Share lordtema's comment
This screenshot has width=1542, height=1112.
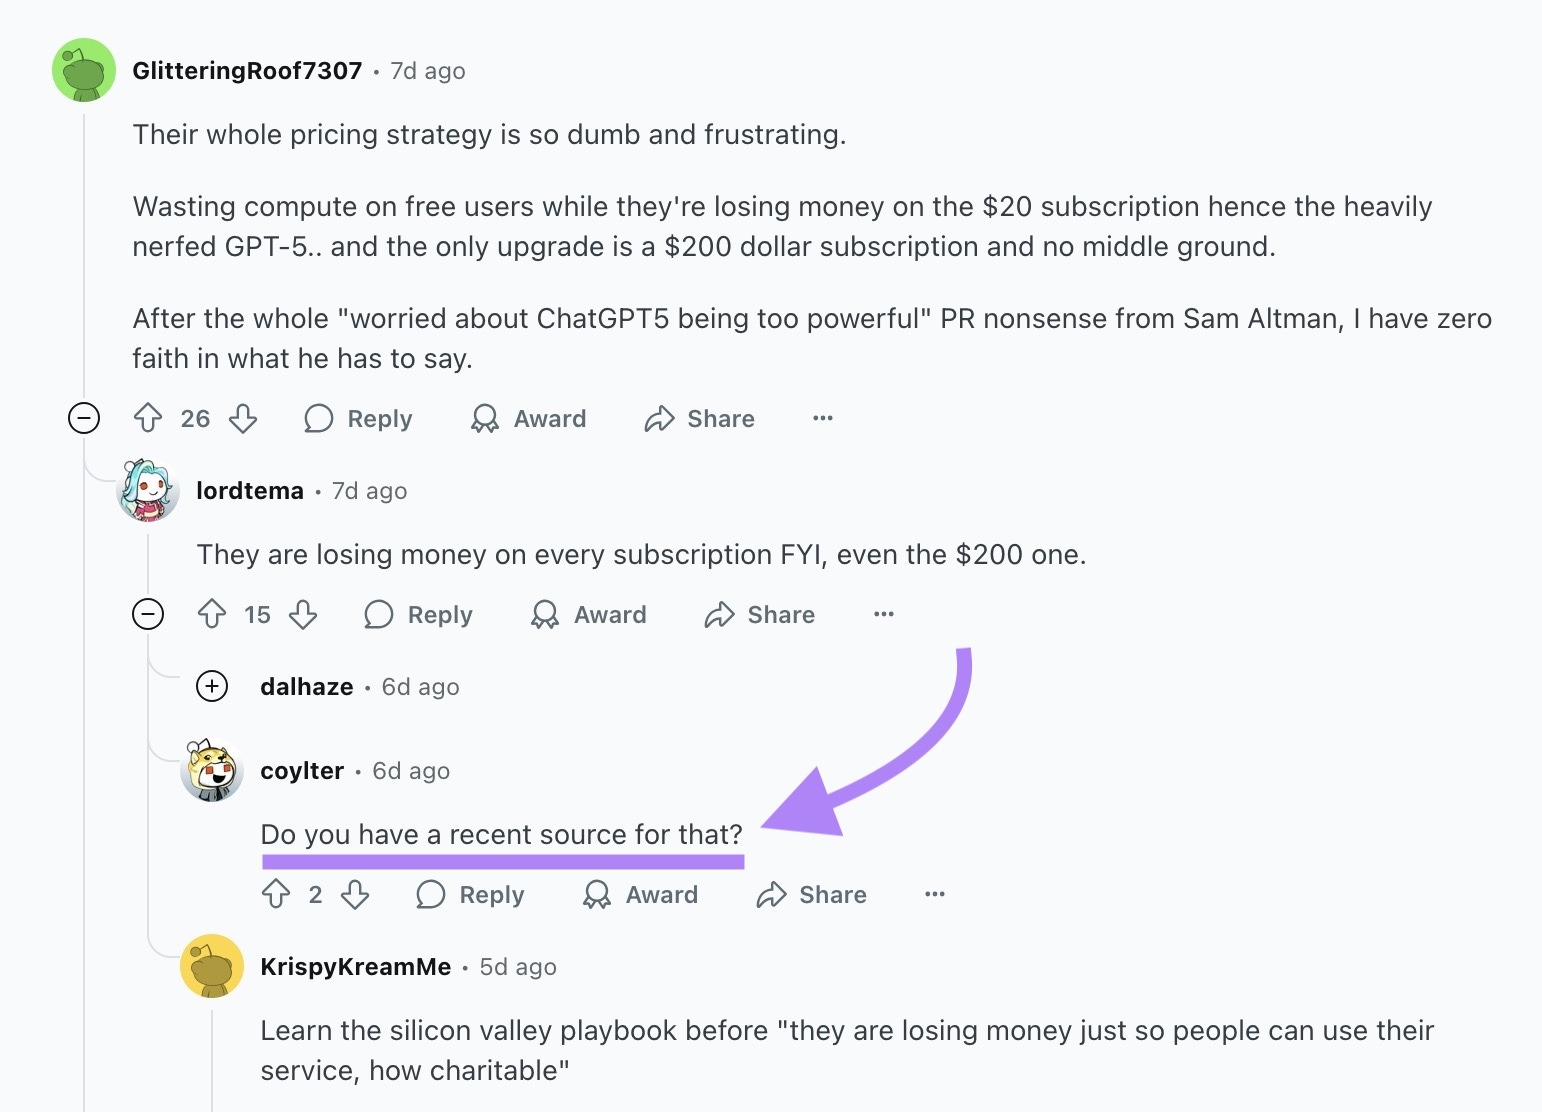758,614
